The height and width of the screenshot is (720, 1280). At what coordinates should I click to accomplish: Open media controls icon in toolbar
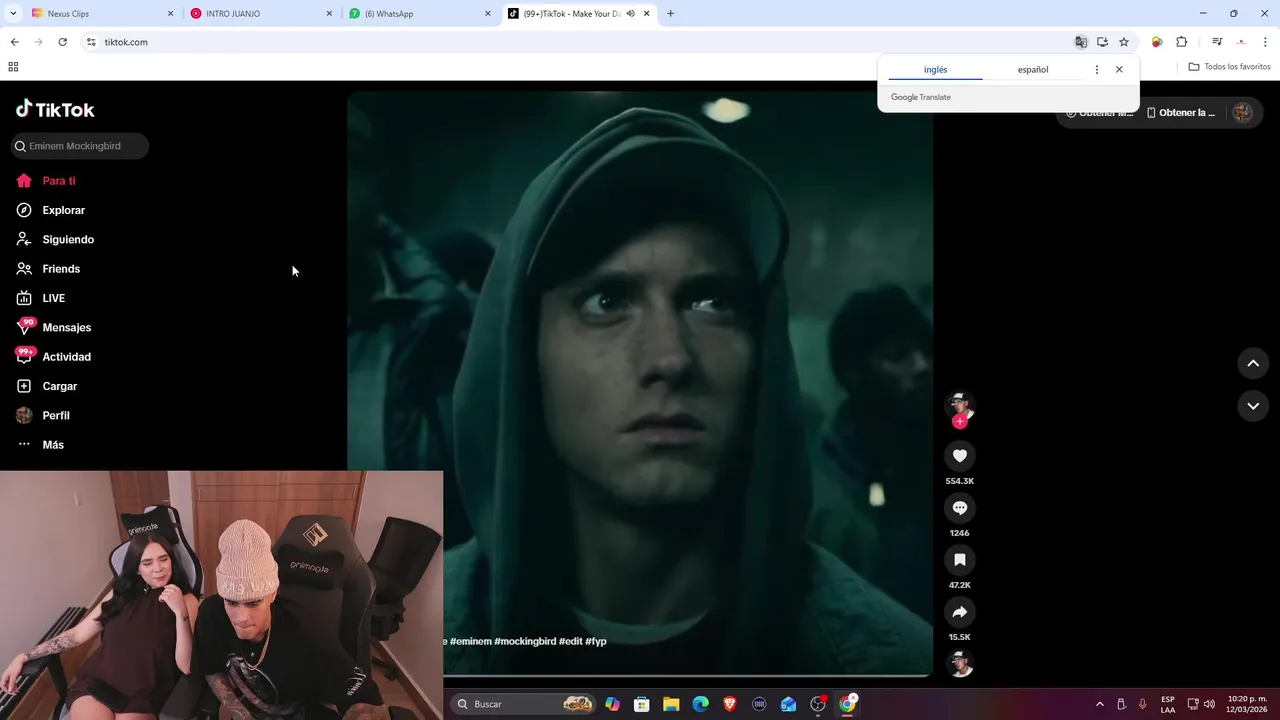1217,42
